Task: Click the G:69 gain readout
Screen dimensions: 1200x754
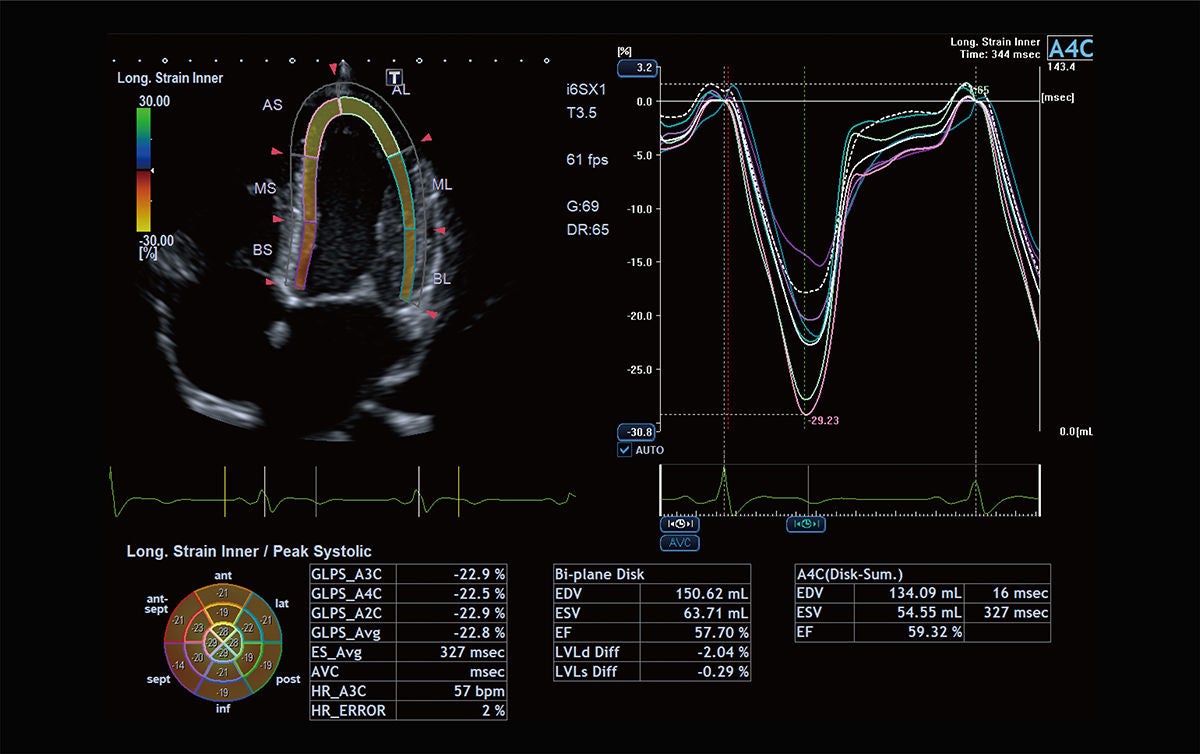Action: tap(585, 206)
